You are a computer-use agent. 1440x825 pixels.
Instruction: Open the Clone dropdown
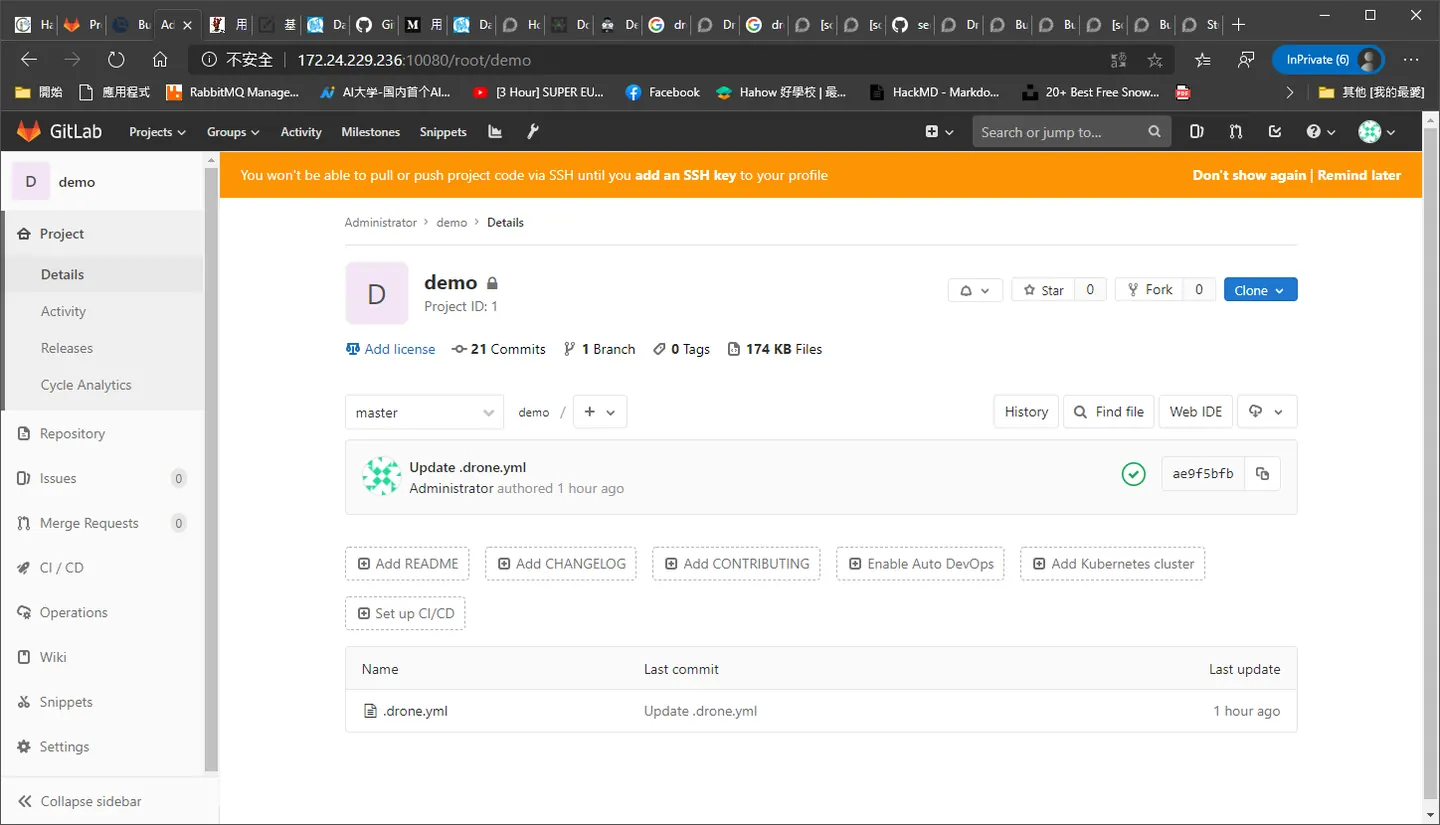[1260, 290]
